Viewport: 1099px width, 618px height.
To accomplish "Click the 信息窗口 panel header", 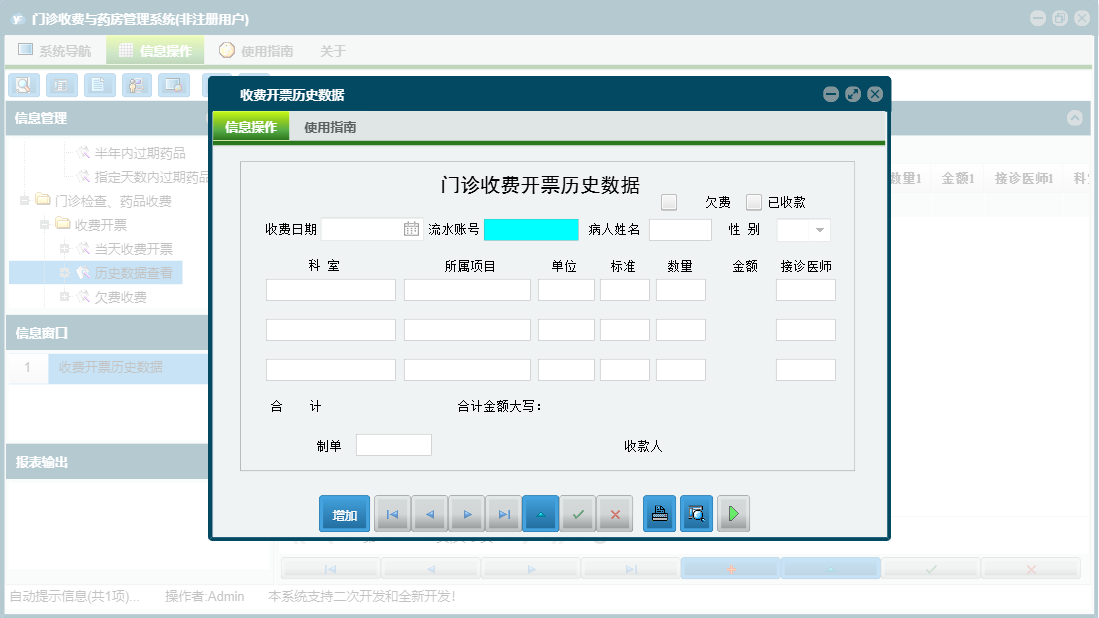I will [107, 333].
